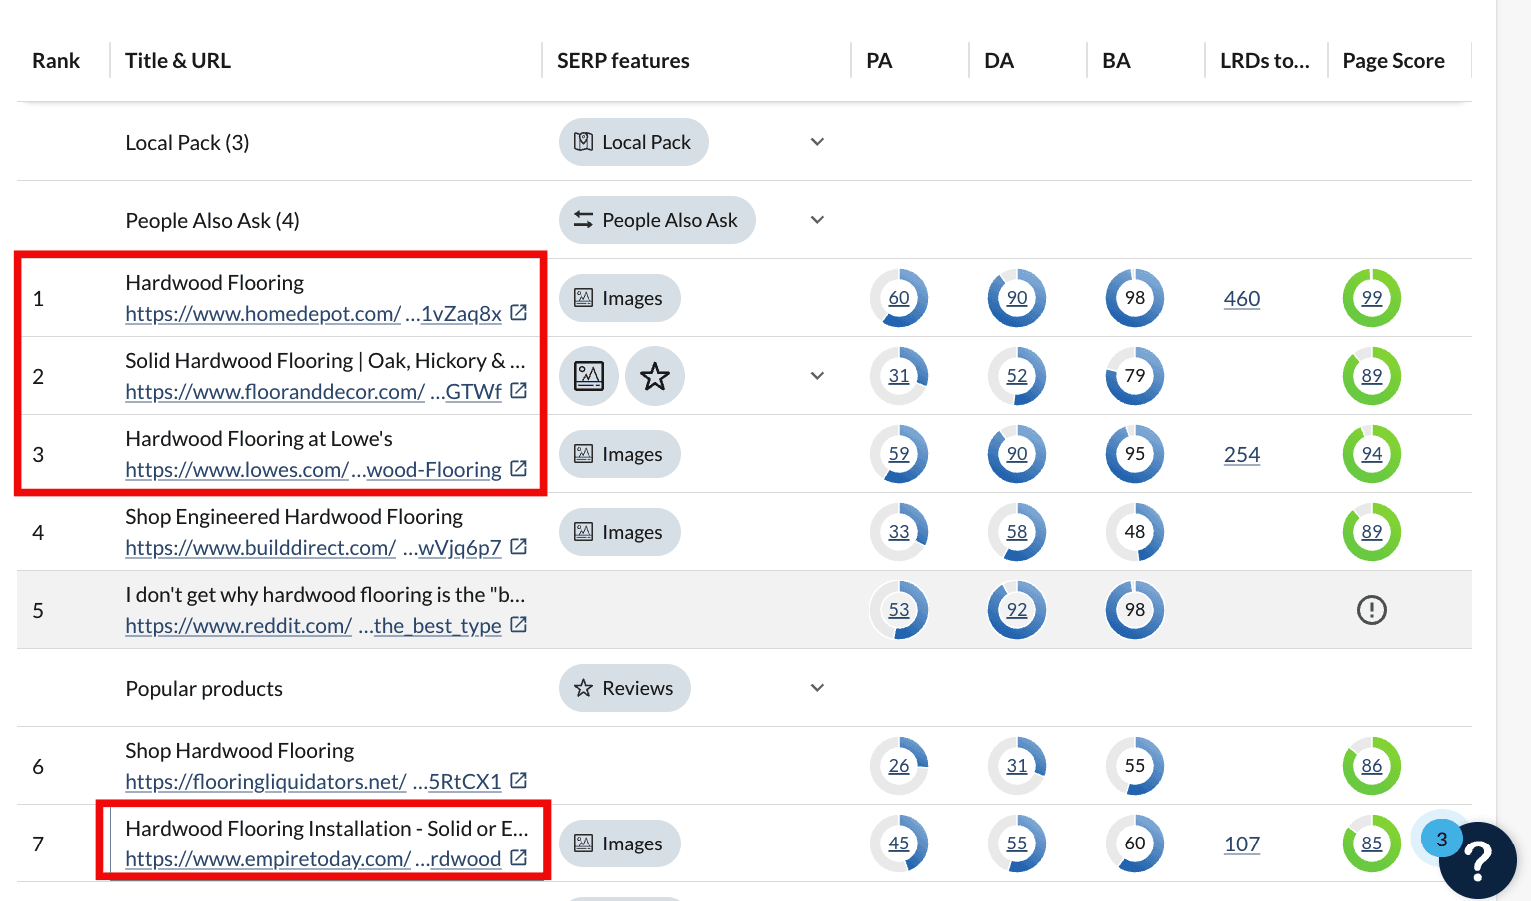Click the image pack icon in row 2
This screenshot has width=1531, height=901.
click(589, 376)
